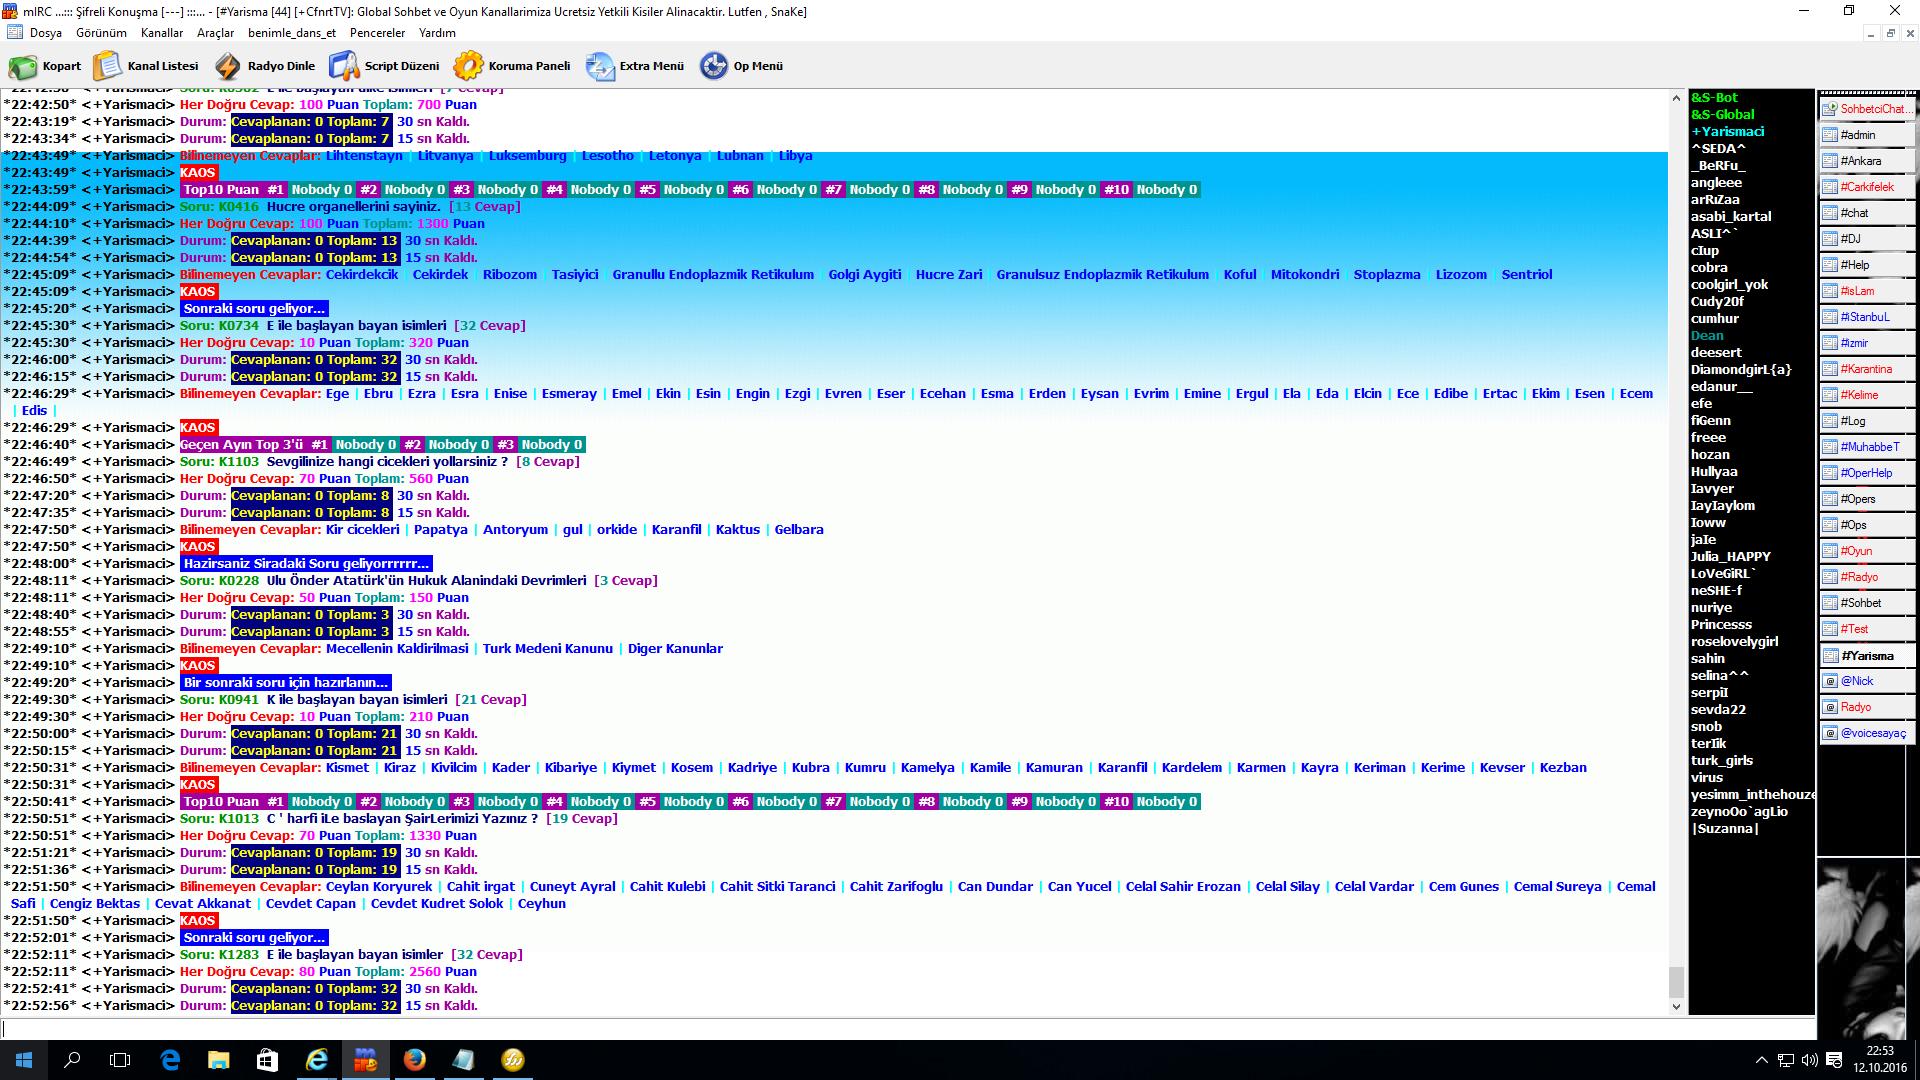Open Windows Store from taskbar
This screenshot has width=1920, height=1080.
pyautogui.click(x=267, y=1060)
